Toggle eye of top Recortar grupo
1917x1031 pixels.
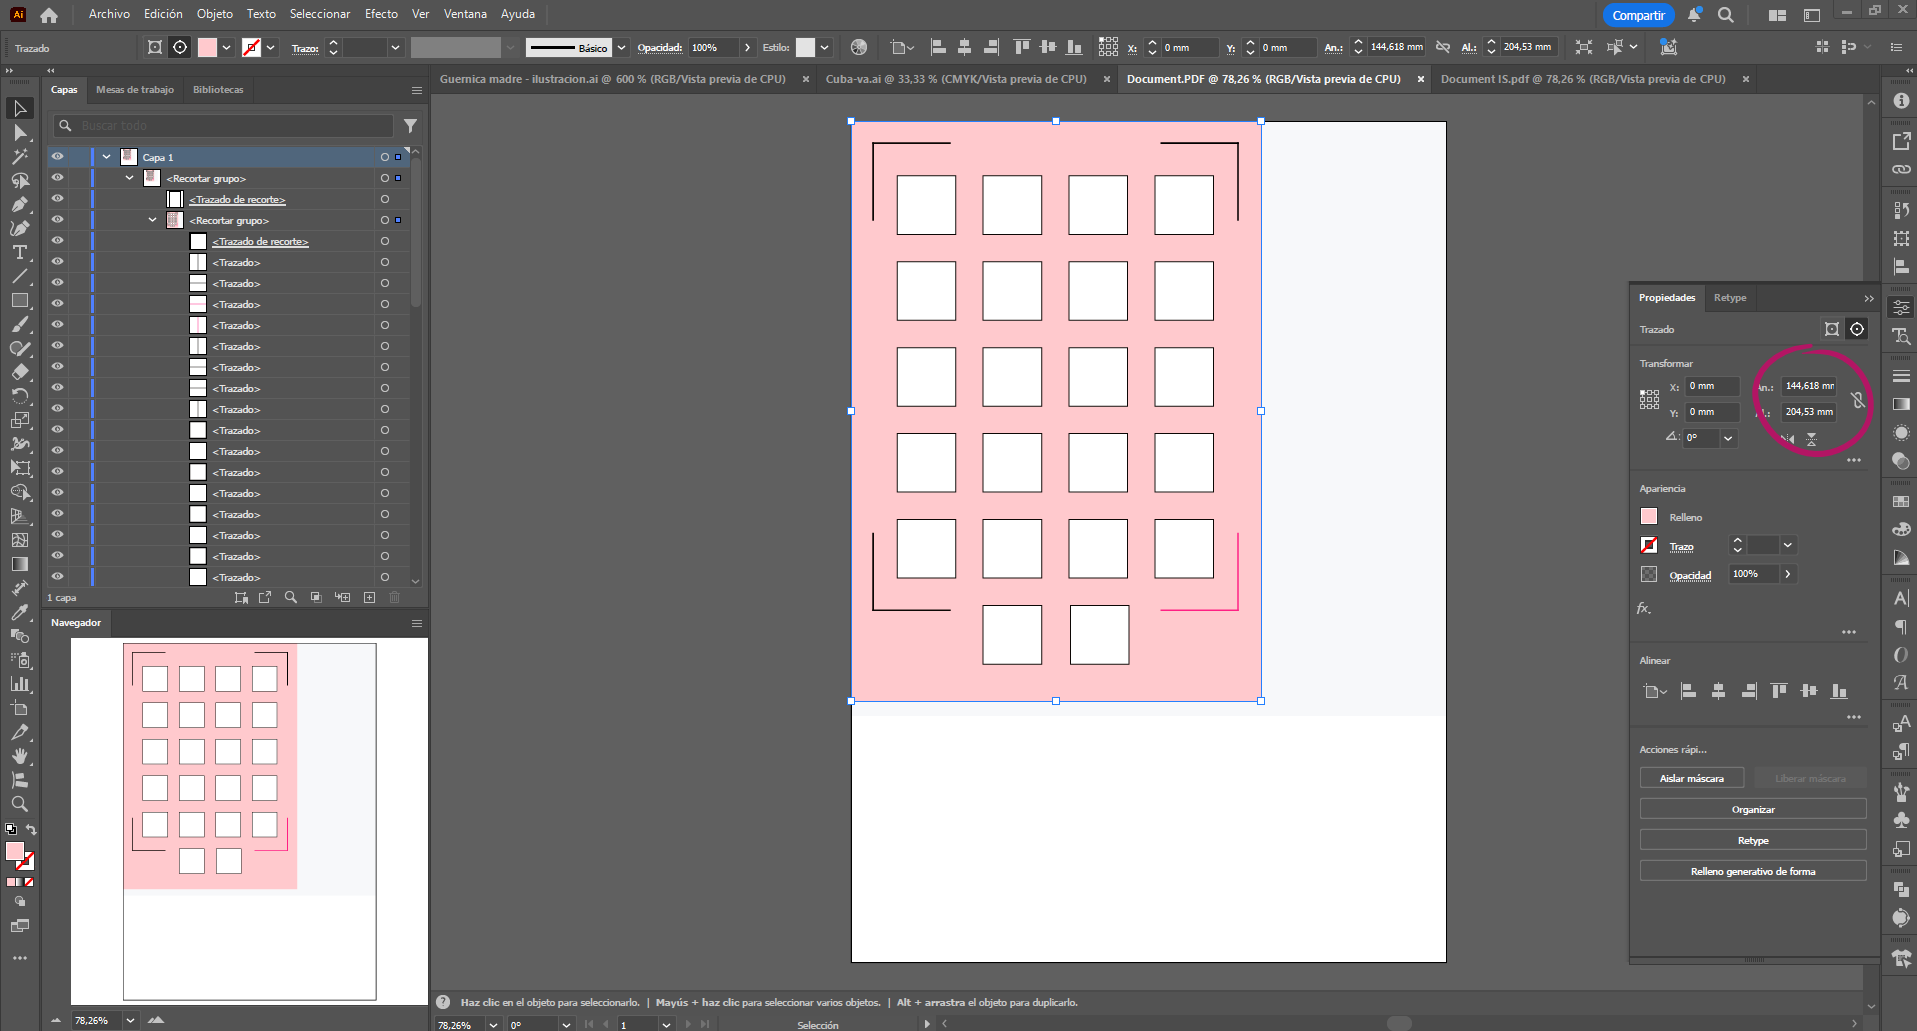tap(57, 178)
